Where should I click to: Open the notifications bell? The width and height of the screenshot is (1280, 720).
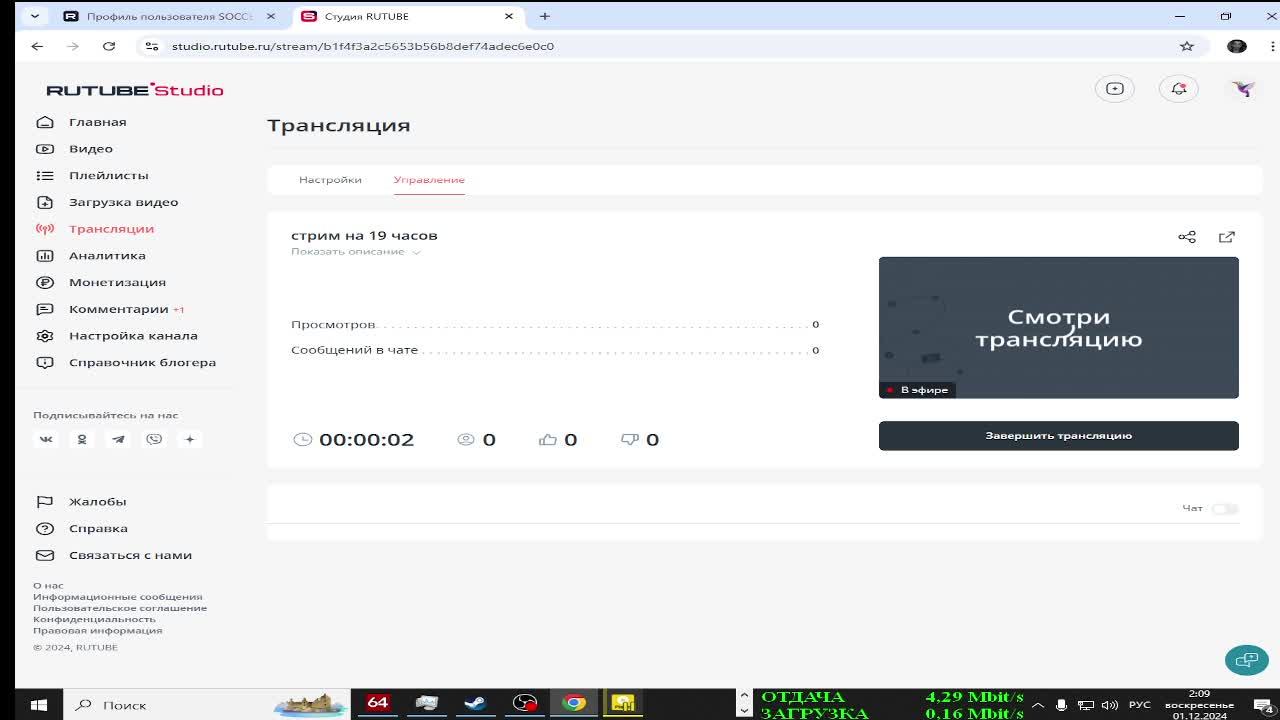[1179, 89]
